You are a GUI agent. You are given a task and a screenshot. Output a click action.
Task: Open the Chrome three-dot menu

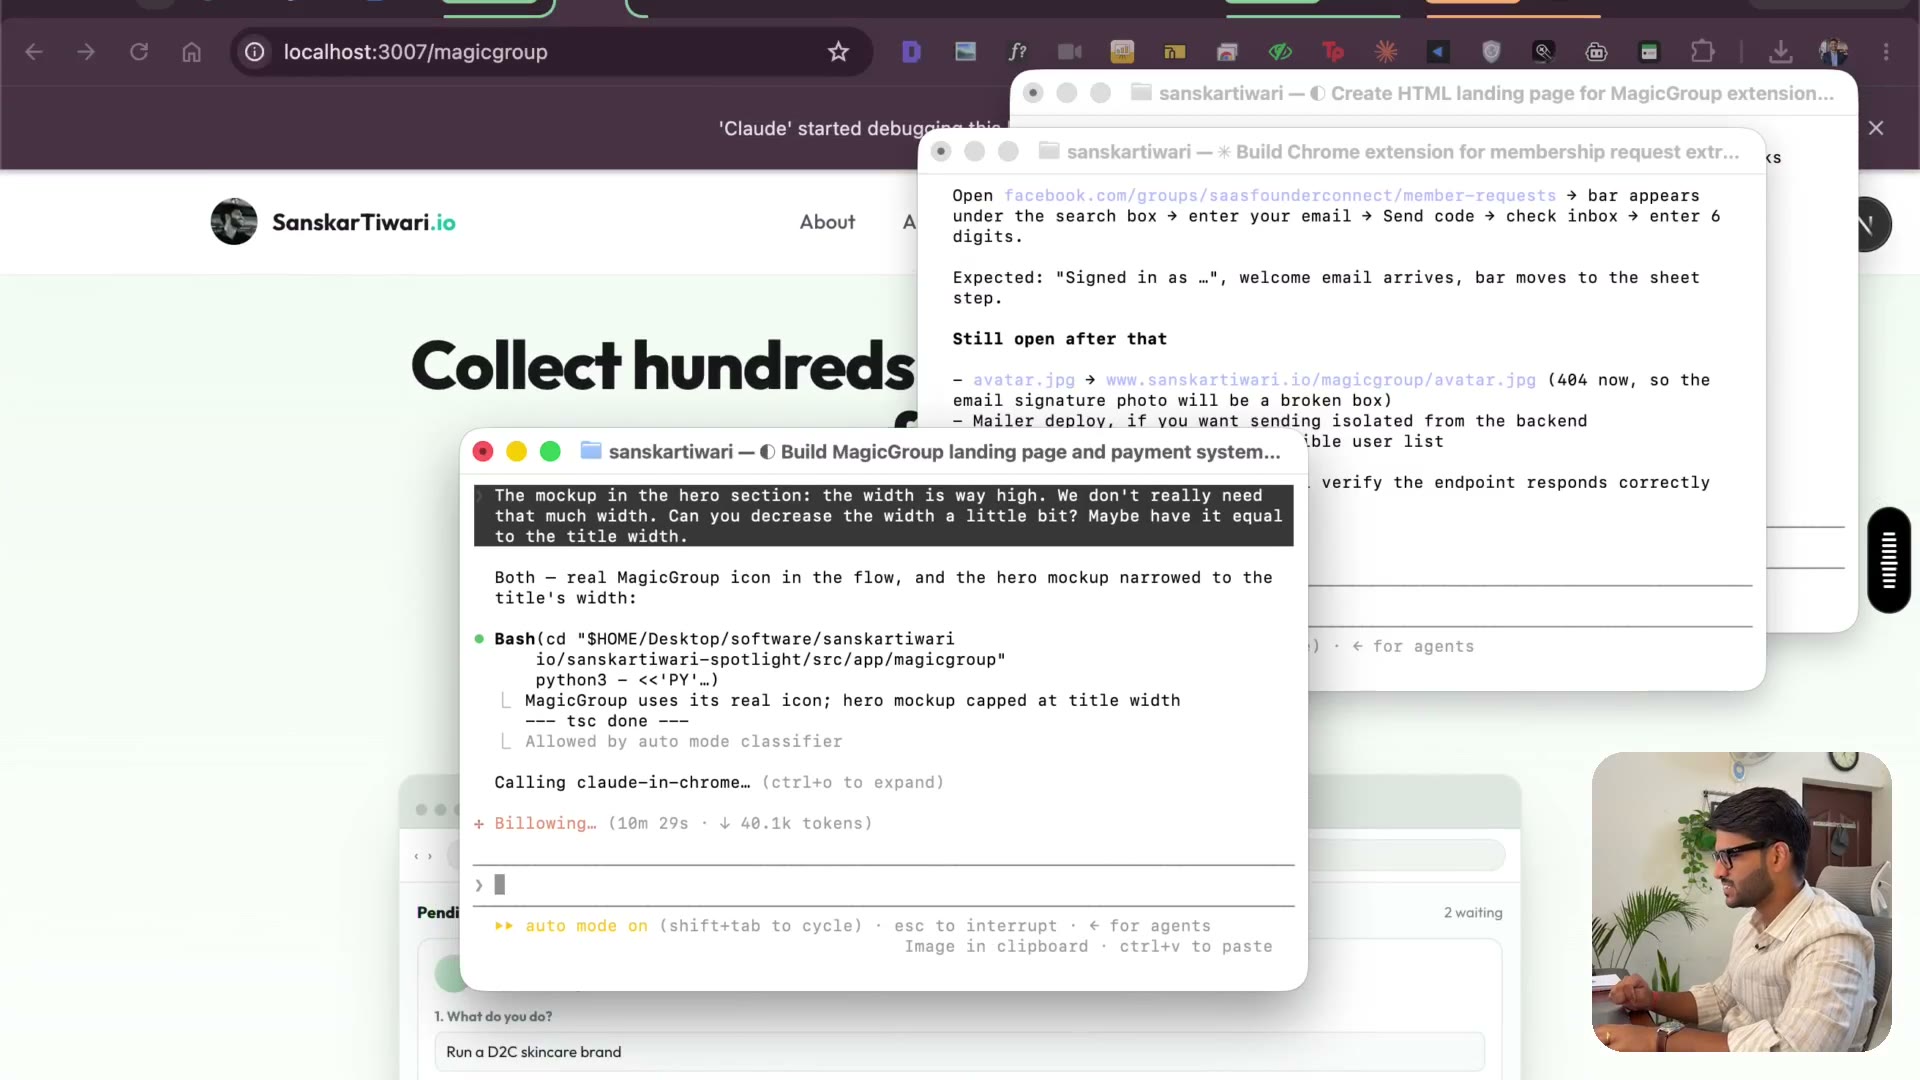[x=1886, y=52]
